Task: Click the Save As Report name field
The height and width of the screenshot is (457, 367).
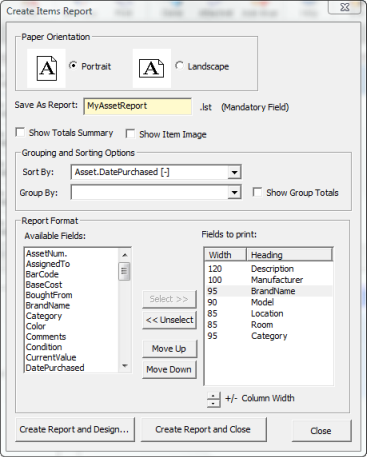Action: (x=137, y=106)
